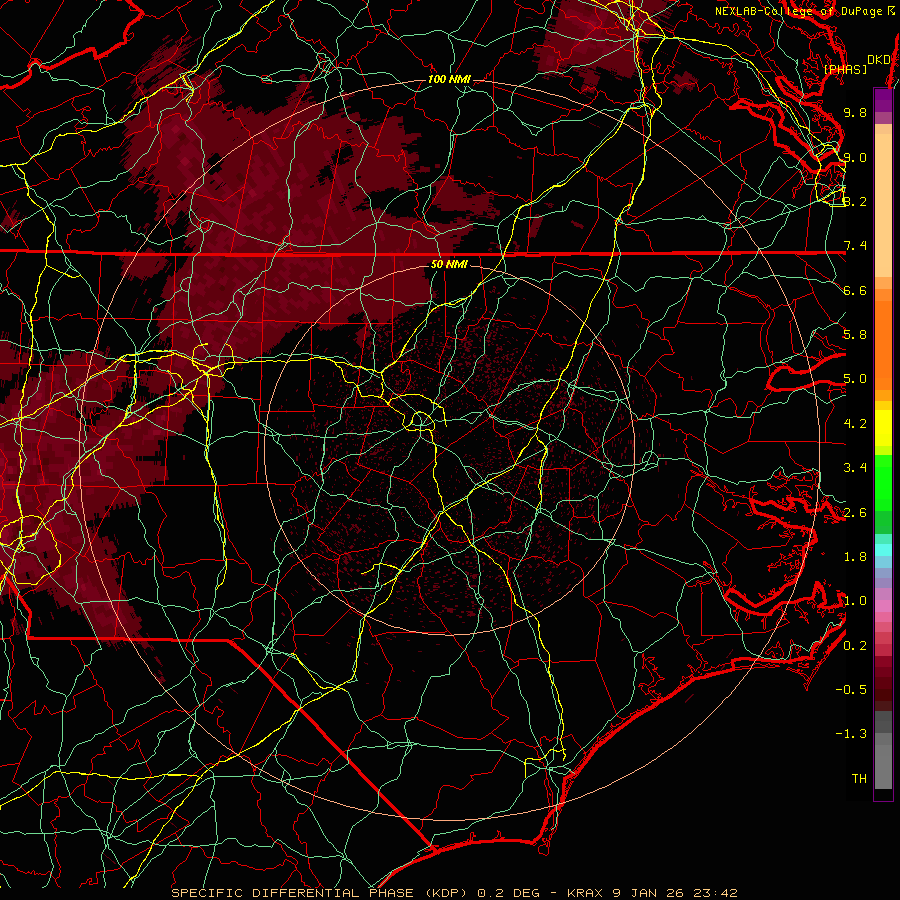Image resolution: width=900 pixels, height=900 pixels.
Task: Click the 2.6 value on the color scale
Action: [x=855, y=512]
